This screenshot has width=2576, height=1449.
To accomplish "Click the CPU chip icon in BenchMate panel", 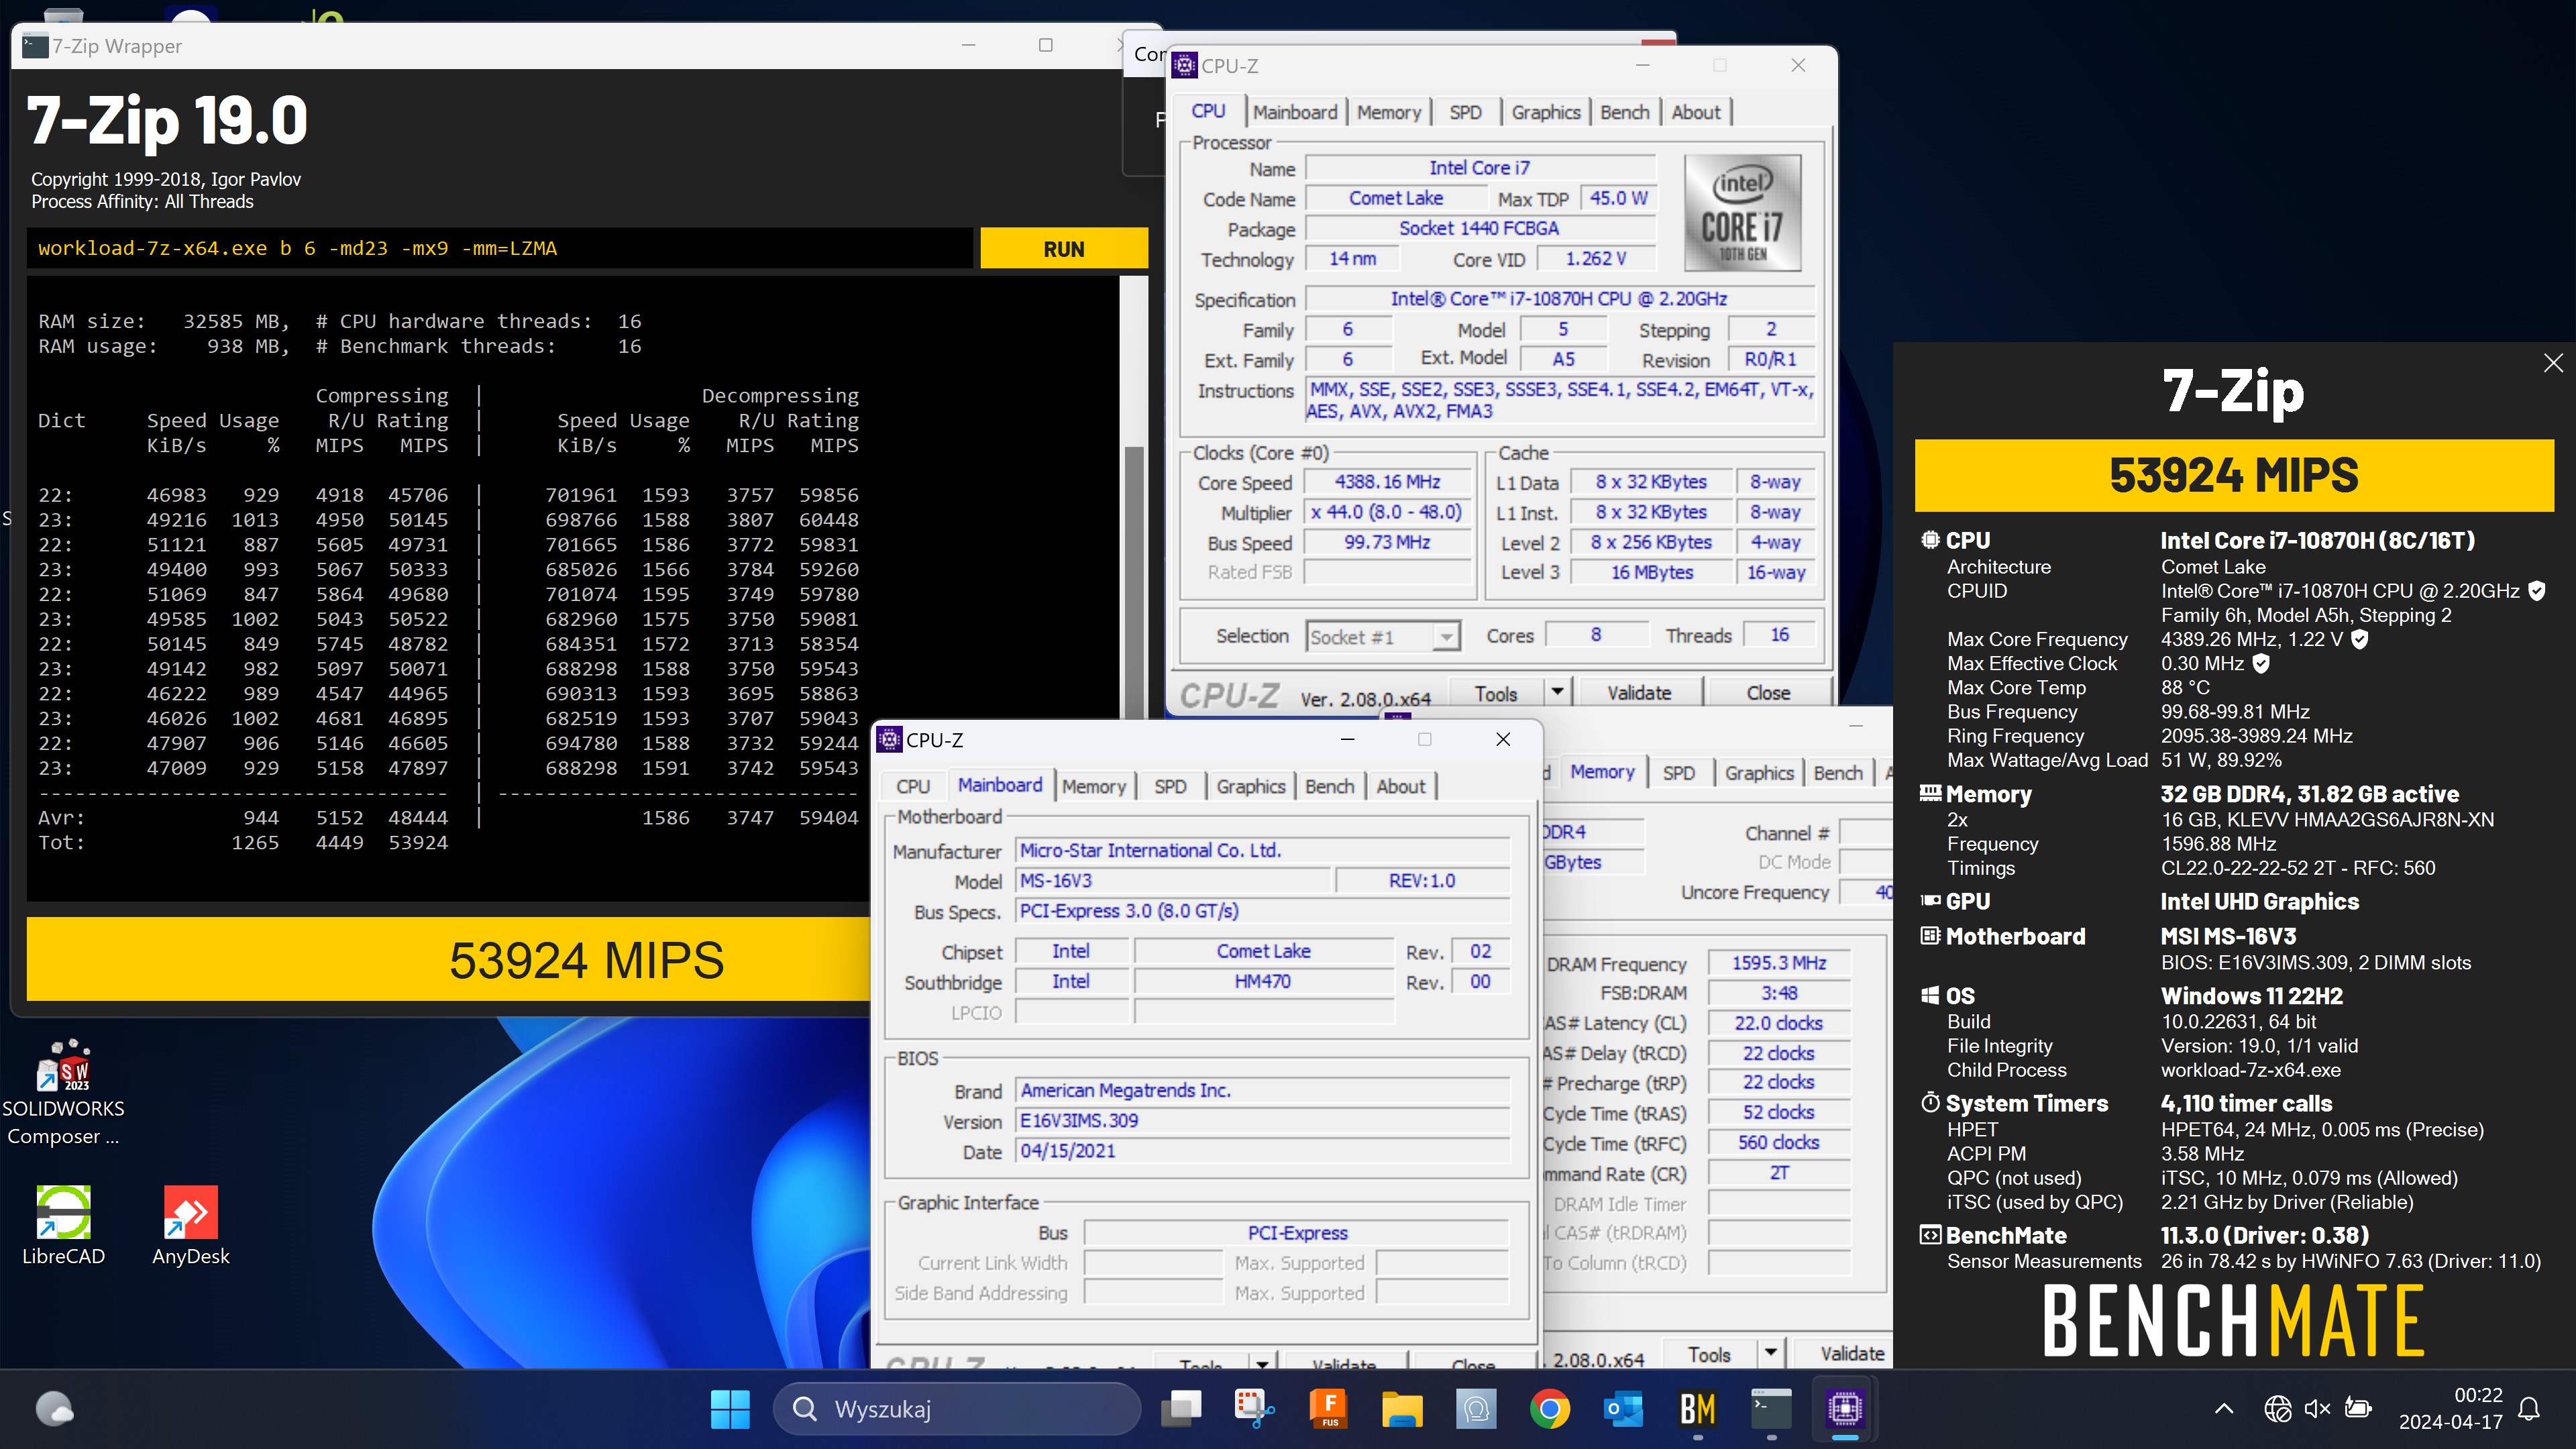I will point(1930,540).
